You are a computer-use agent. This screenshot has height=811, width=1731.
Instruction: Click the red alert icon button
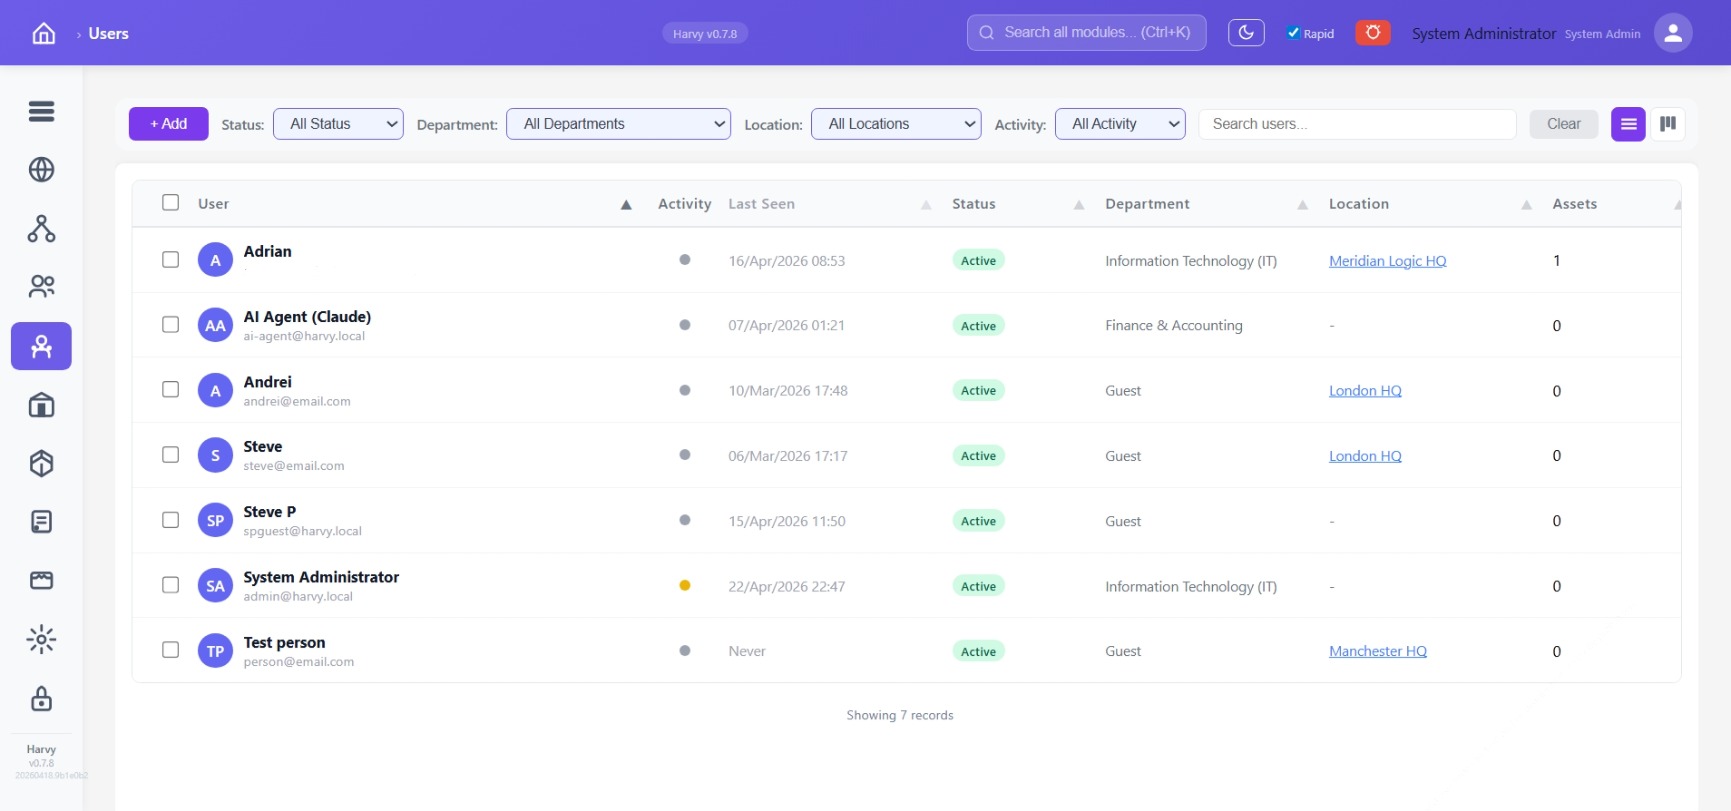pyautogui.click(x=1373, y=33)
